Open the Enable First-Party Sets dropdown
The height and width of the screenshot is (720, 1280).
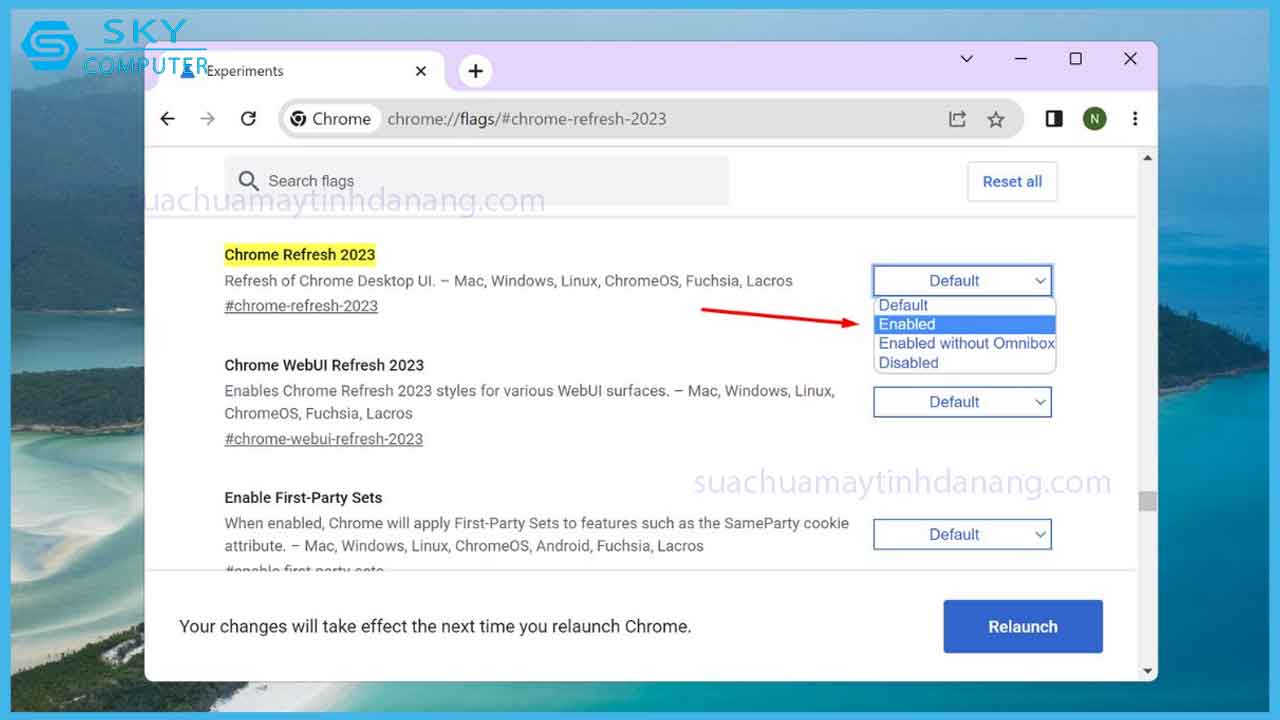(x=962, y=534)
